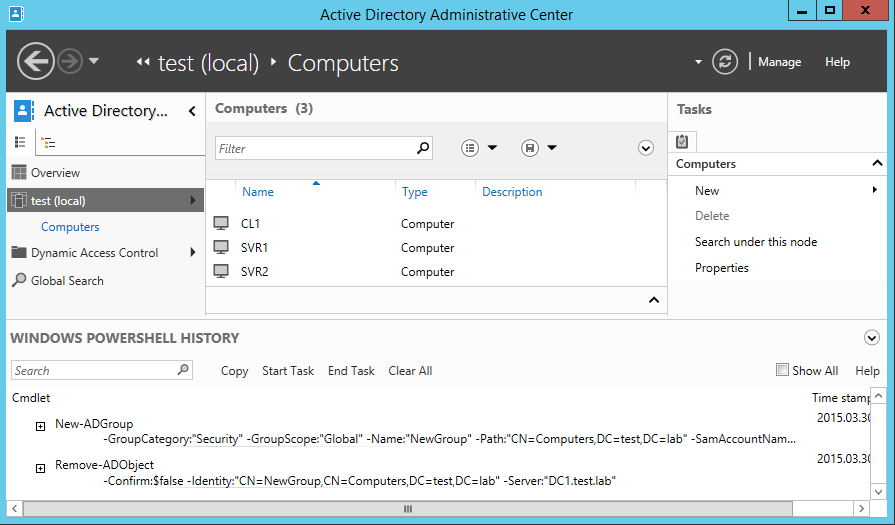Click the list view options icon
Viewport: 895px width, 525px height.
point(470,148)
